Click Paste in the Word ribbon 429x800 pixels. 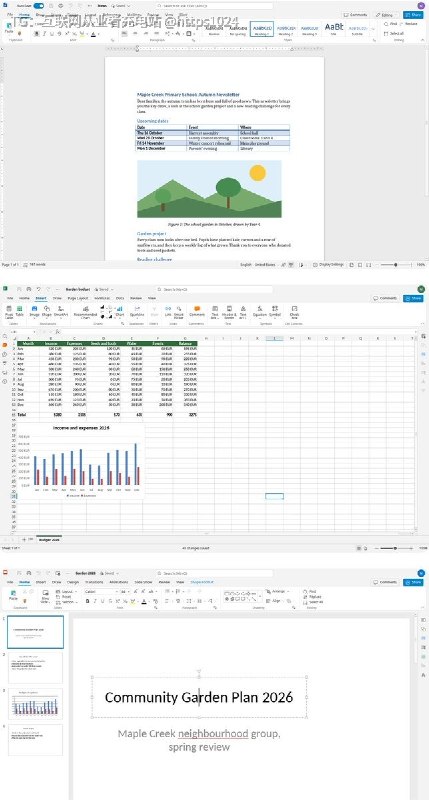click(x=9, y=29)
